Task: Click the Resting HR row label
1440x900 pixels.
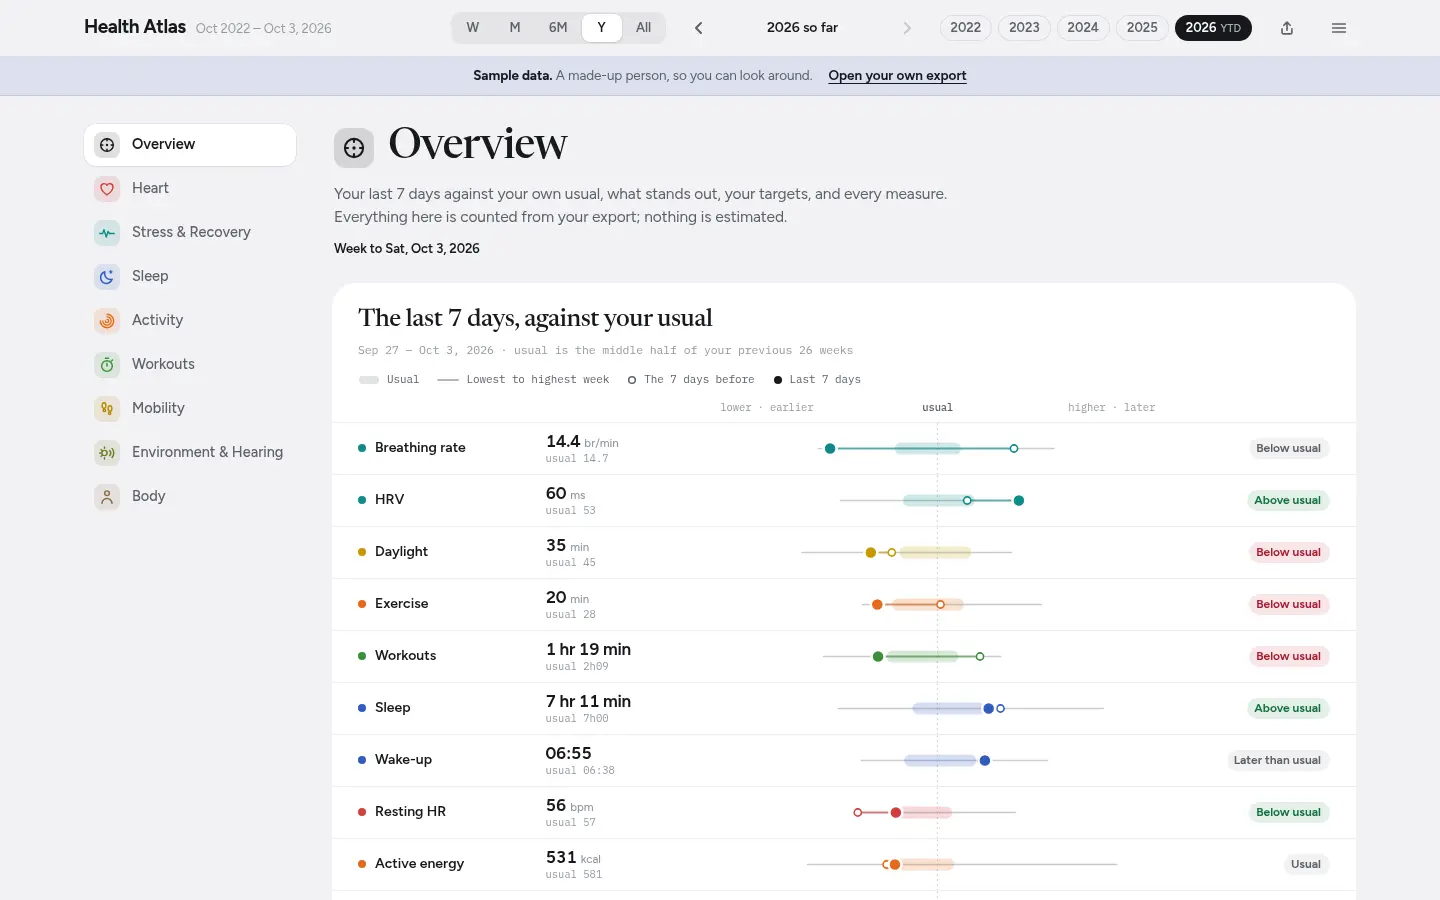Action: click(410, 812)
